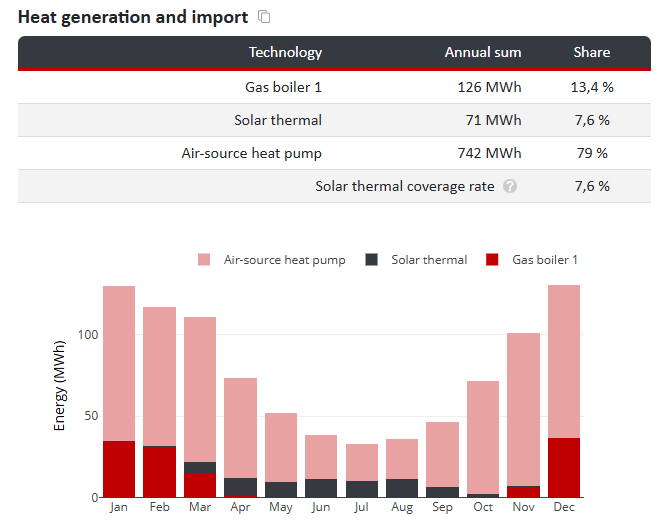Click the Heat generation and import heading
Image resolution: width=667 pixels, height=532 pixels.
133,17
